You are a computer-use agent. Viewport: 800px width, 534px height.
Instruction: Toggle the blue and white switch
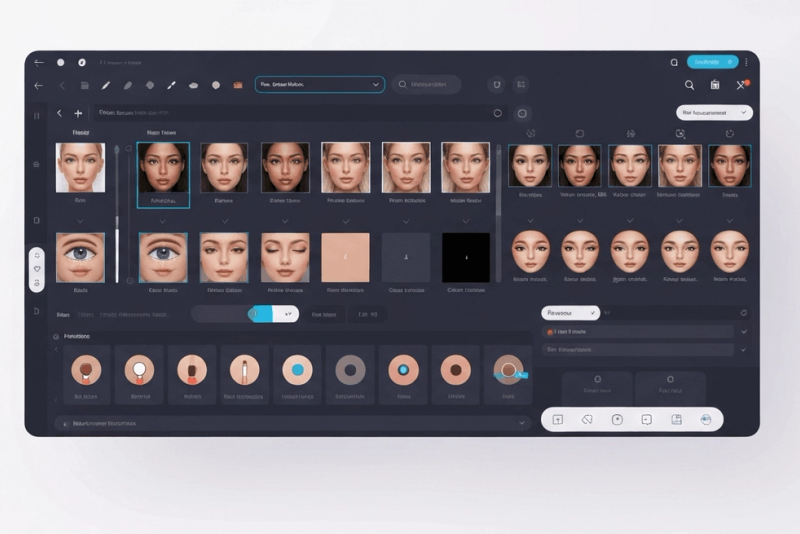tap(273, 314)
